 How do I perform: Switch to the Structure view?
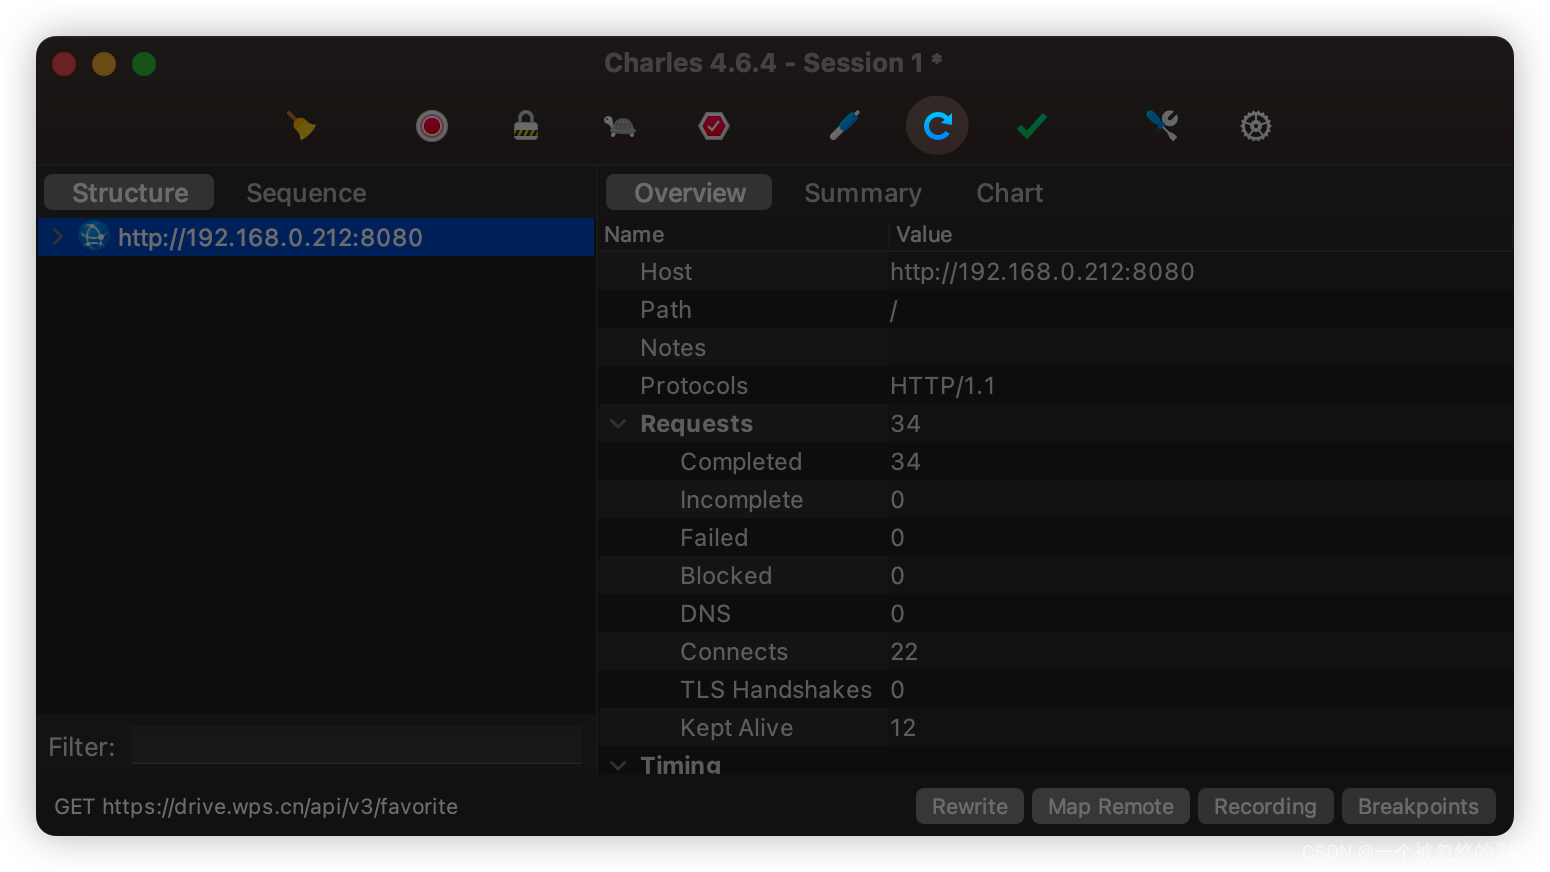click(x=130, y=193)
